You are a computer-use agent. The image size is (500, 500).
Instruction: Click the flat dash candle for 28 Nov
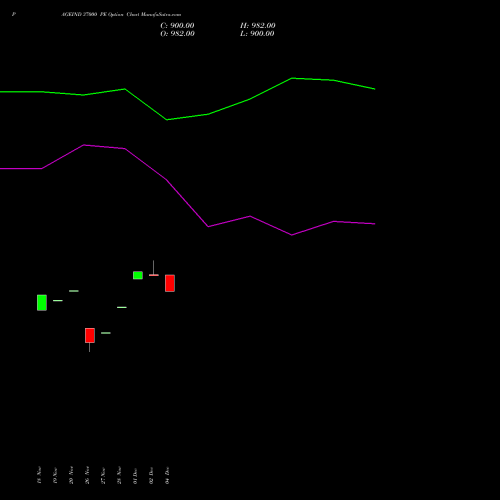122,307
